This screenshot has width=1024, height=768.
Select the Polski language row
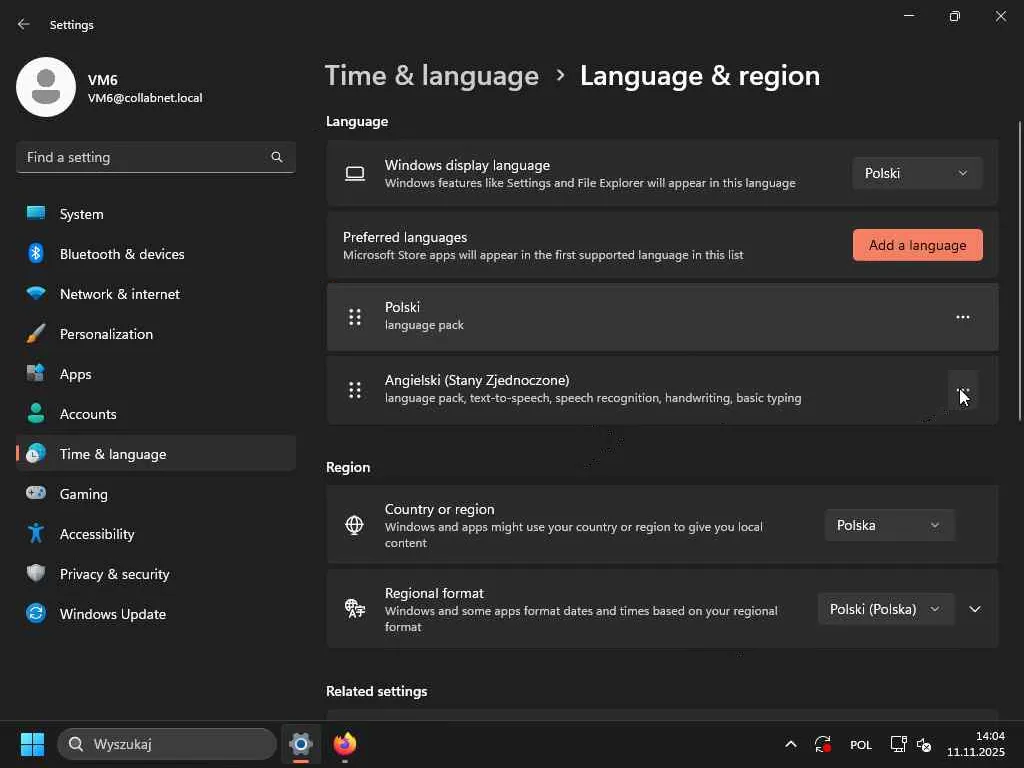click(x=662, y=317)
